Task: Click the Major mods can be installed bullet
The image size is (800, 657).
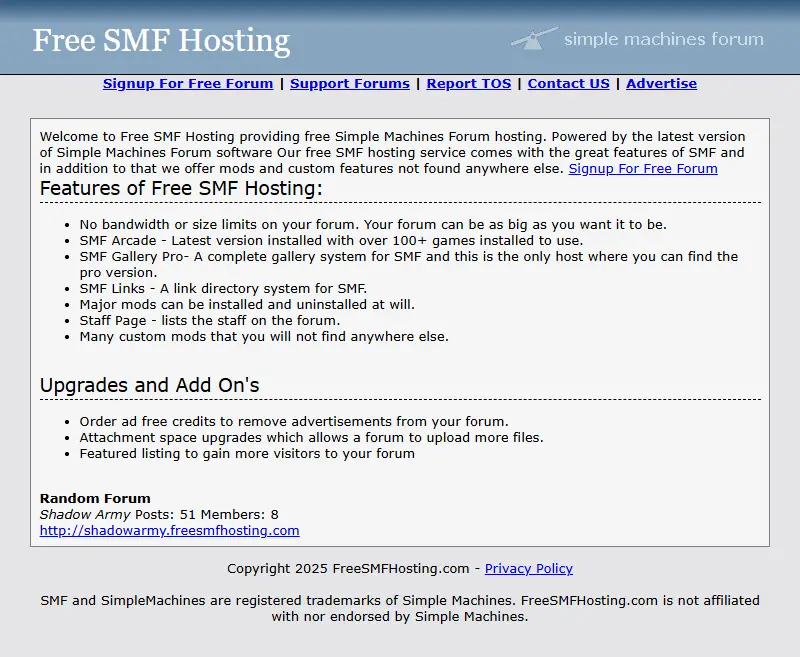Action: click(x=247, y=305)
